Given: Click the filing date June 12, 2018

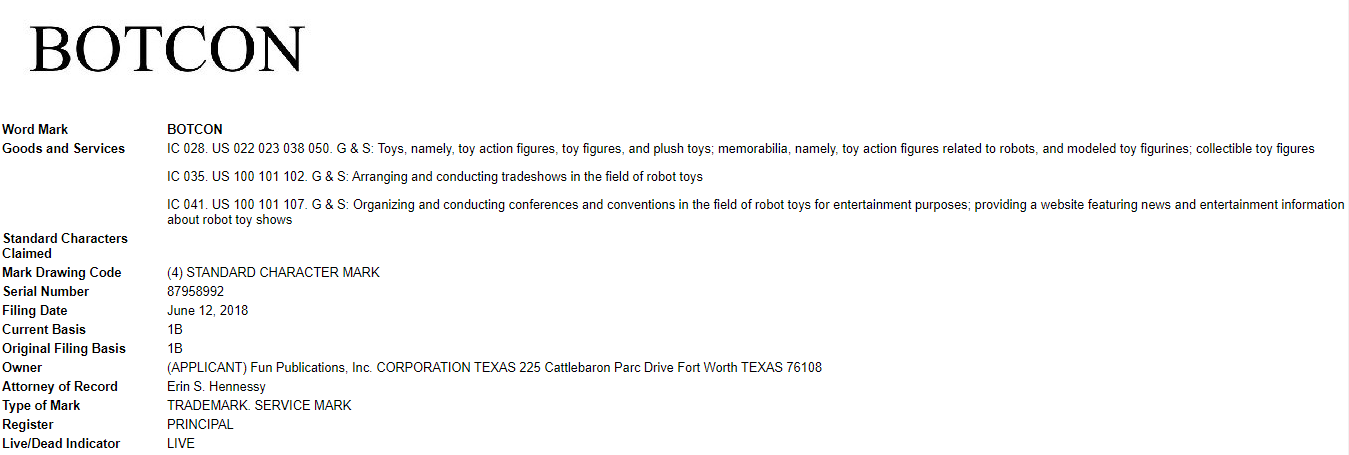Looking at the screenshot, I should (208, 310).
